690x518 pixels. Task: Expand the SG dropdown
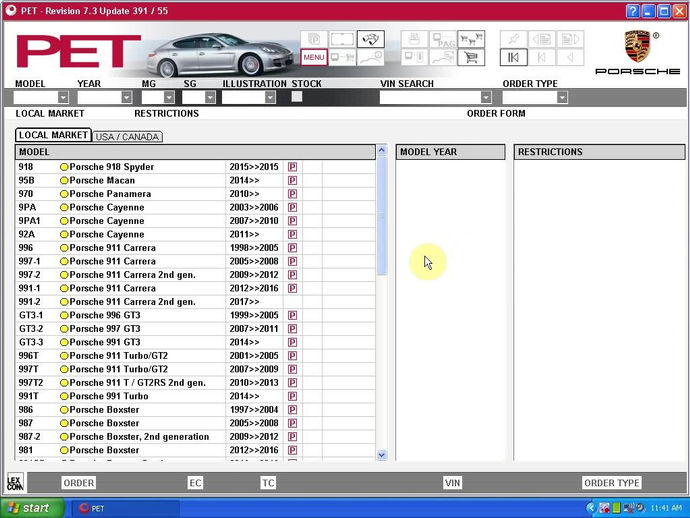tap(210, 97)
